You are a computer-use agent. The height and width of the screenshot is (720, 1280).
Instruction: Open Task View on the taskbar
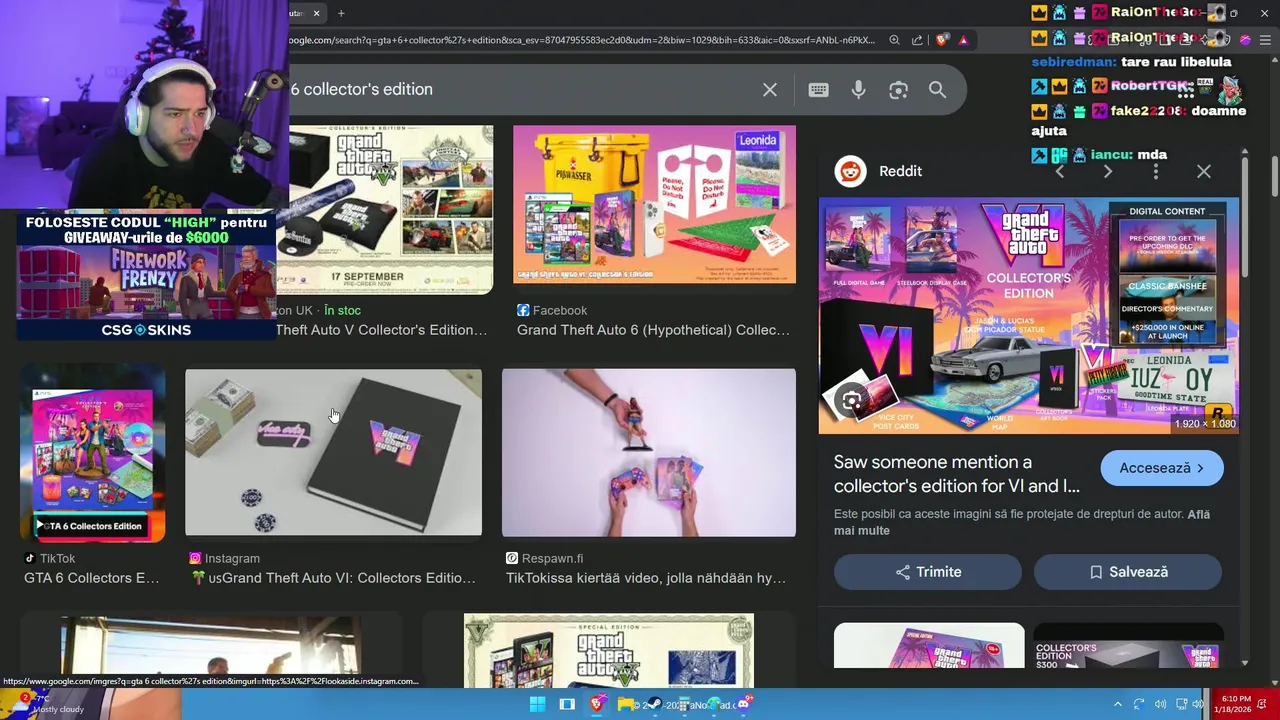pyautogui.click(x=567, y=704)
